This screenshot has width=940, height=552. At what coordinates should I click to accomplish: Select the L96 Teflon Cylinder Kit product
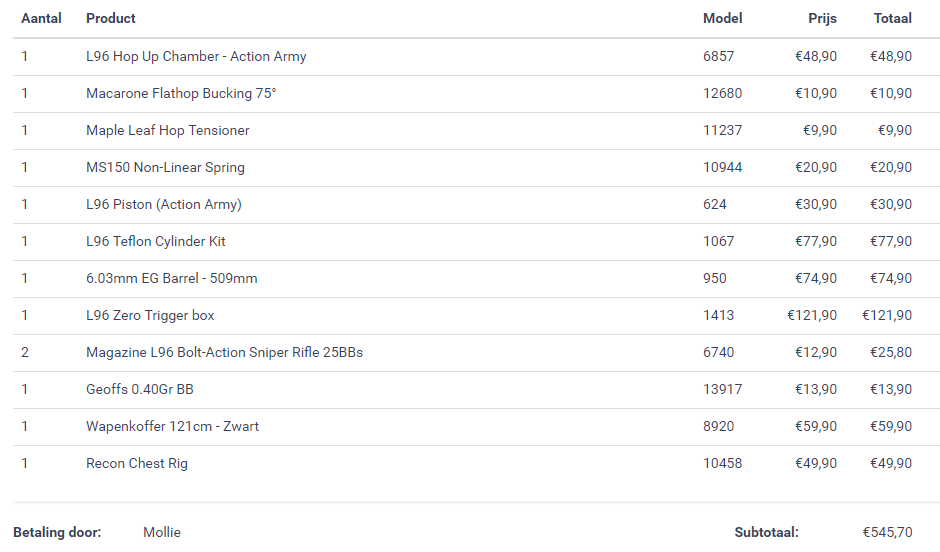(x=156, y=241)
